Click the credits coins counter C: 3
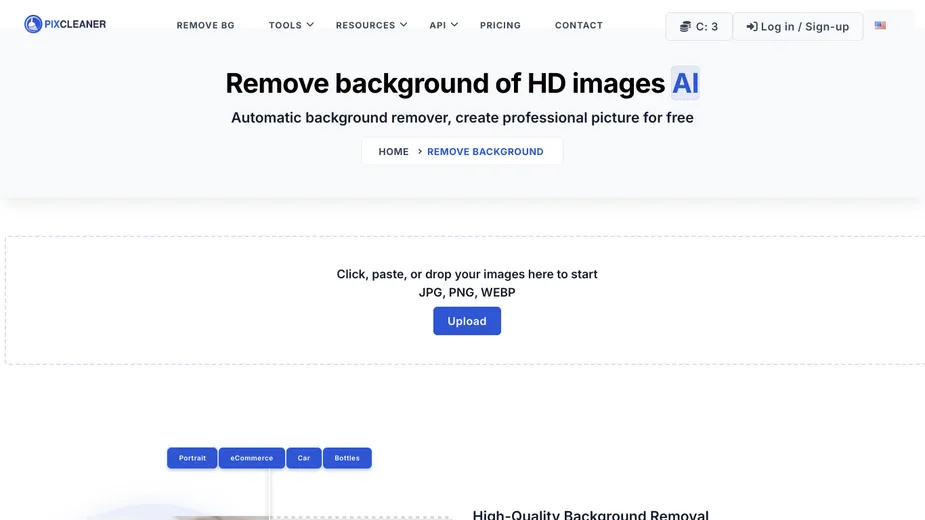The image size is (925, 520). 699,27
